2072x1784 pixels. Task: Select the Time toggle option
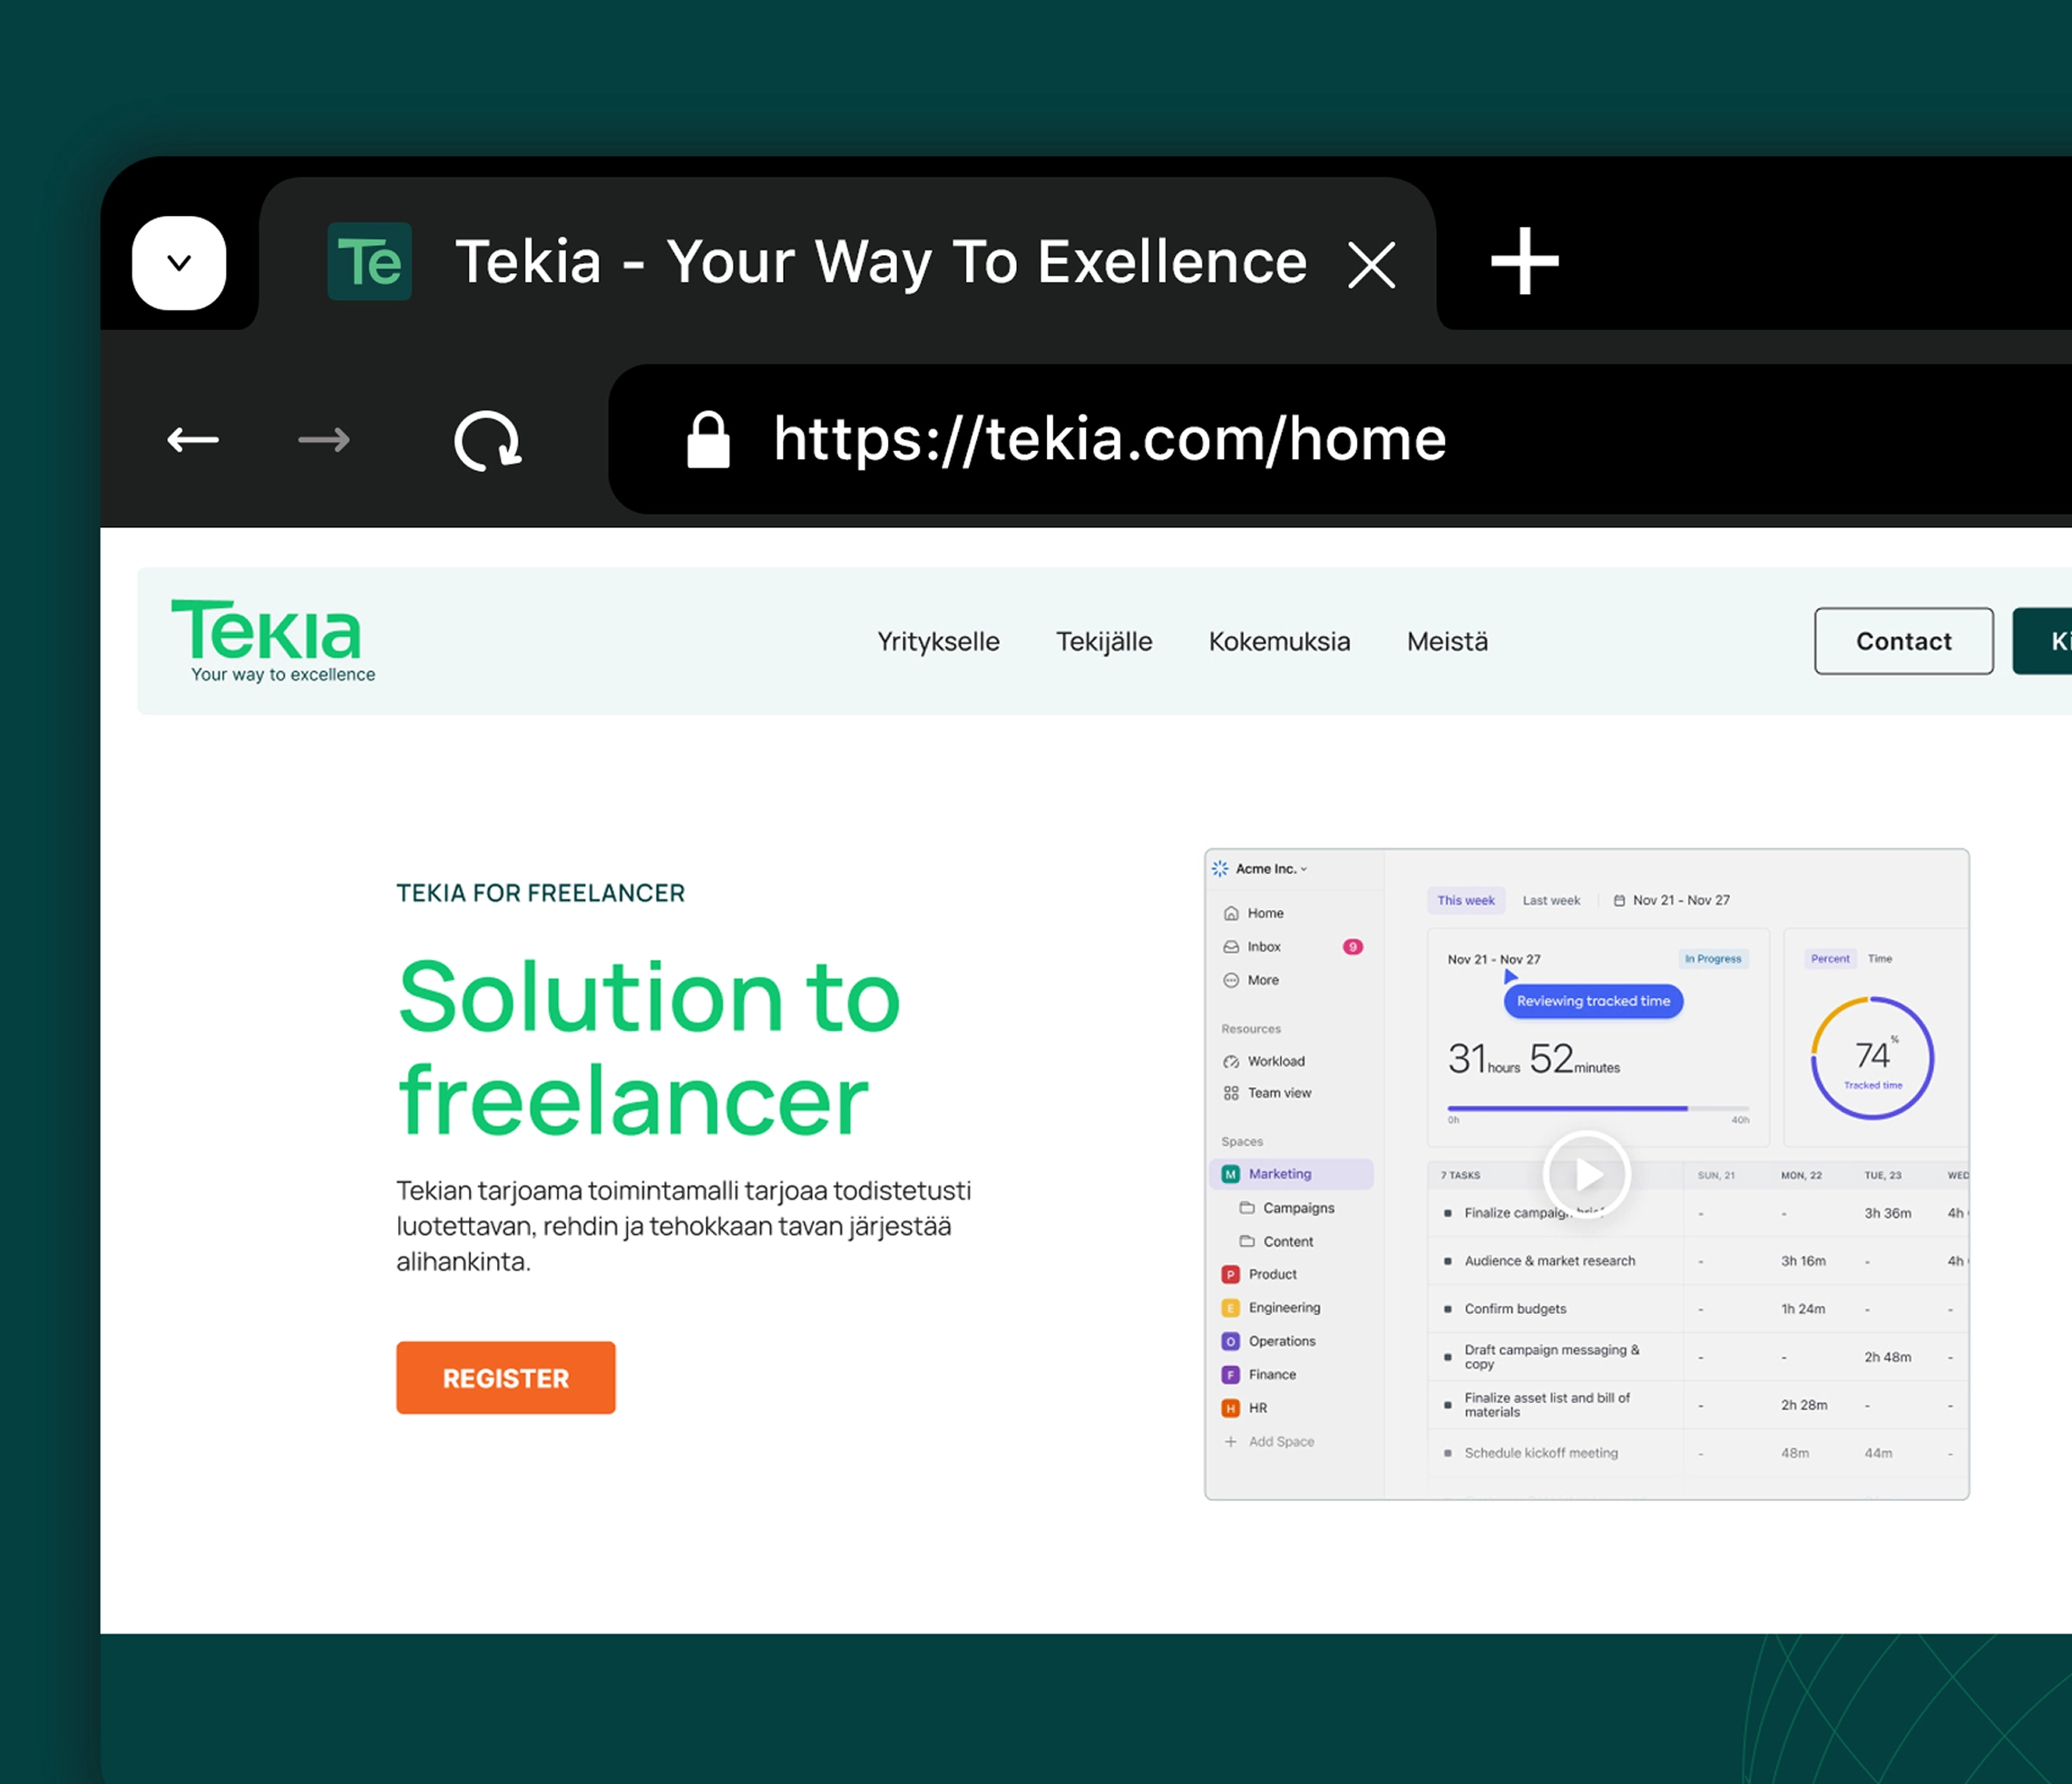click(x=1880, y=958)
